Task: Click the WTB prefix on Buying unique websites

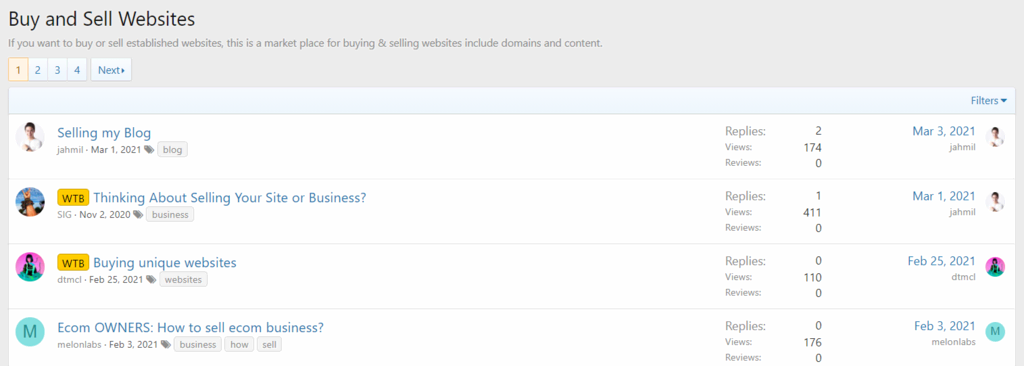Action: (x=73, y=263)
